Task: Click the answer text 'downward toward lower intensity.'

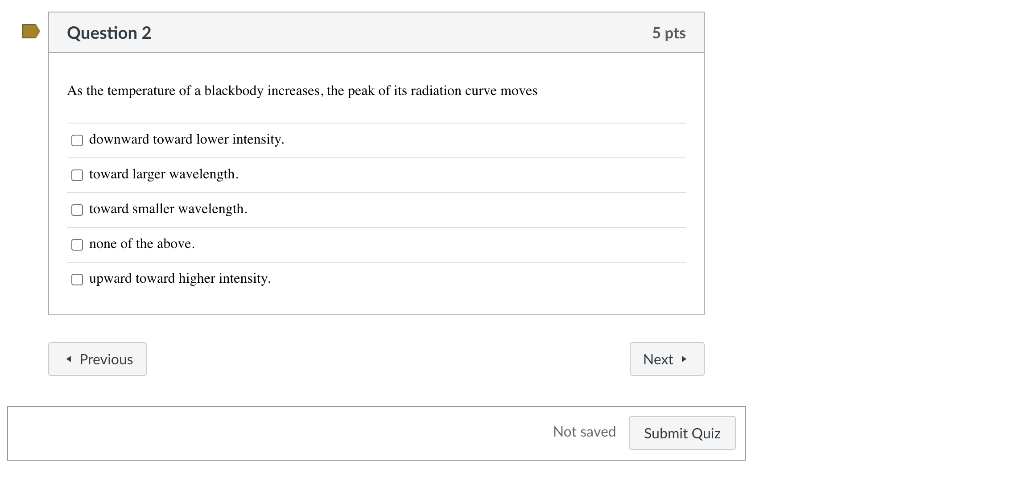Action: tap(187, 140)
